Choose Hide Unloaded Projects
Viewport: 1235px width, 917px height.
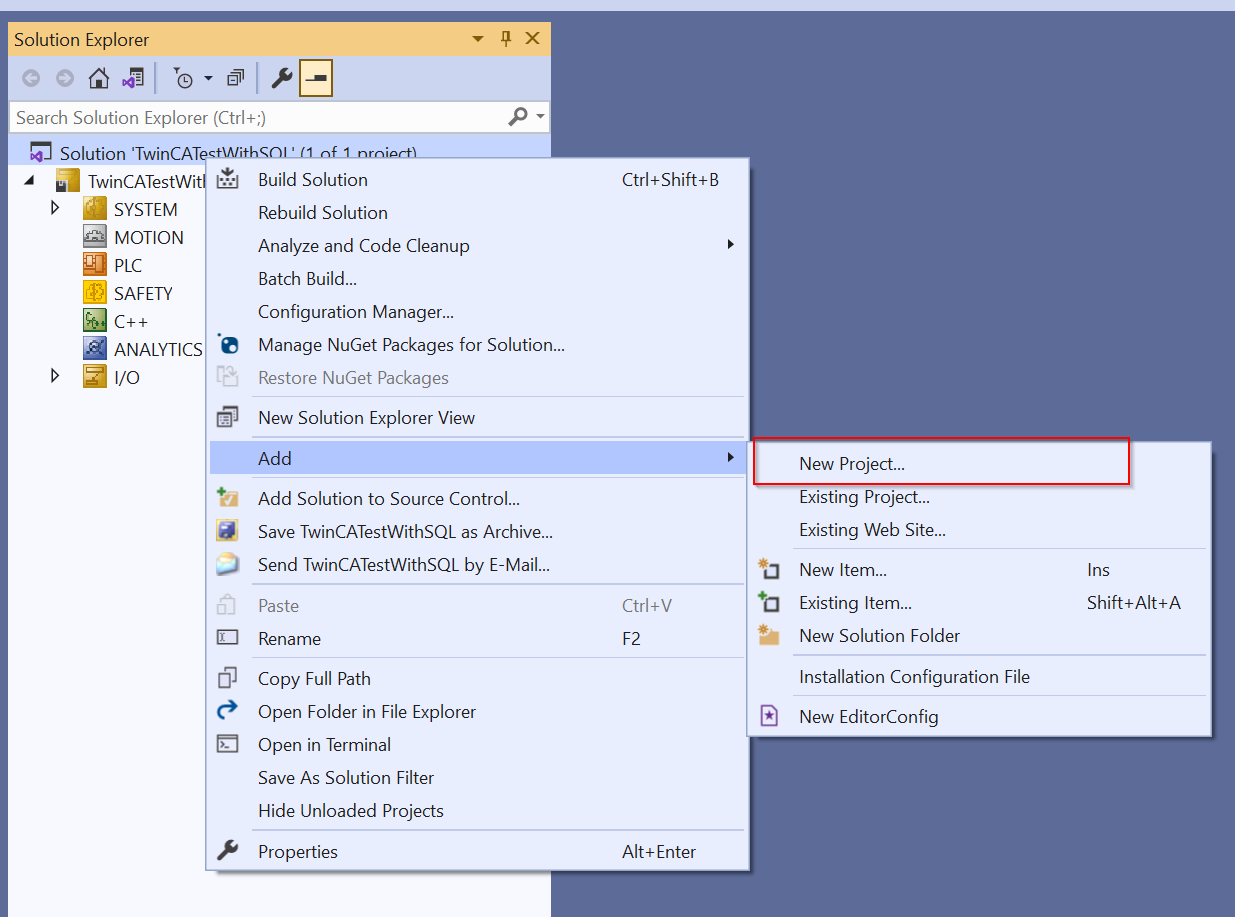(477, 811)
